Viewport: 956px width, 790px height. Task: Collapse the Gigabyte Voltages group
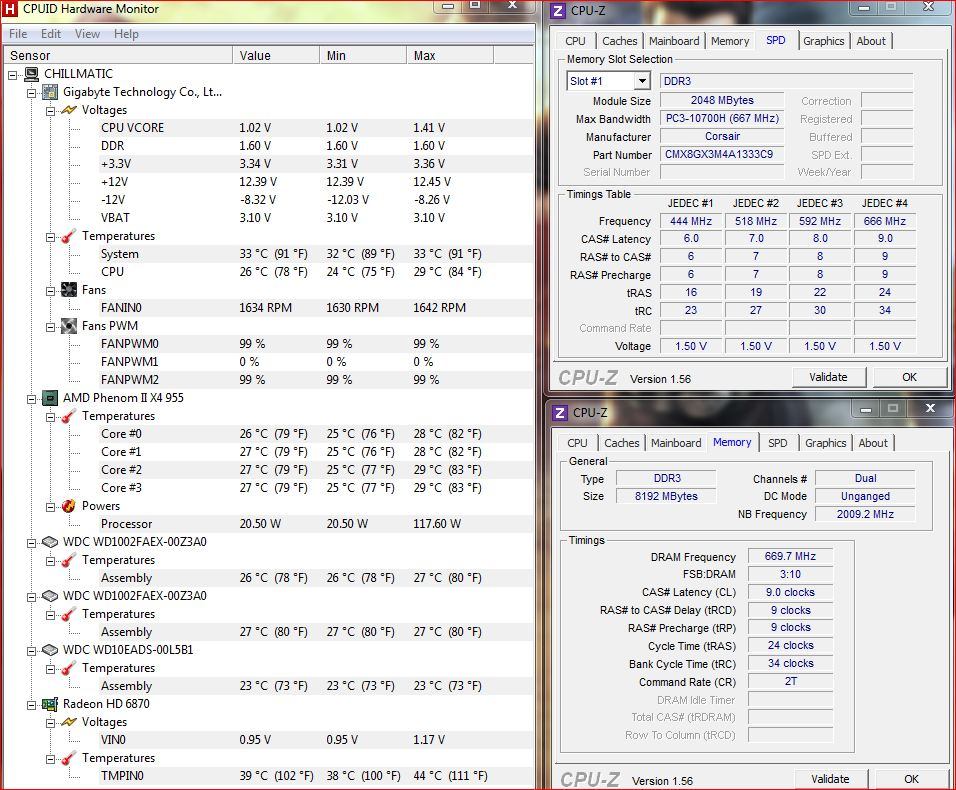pos(51,111)
